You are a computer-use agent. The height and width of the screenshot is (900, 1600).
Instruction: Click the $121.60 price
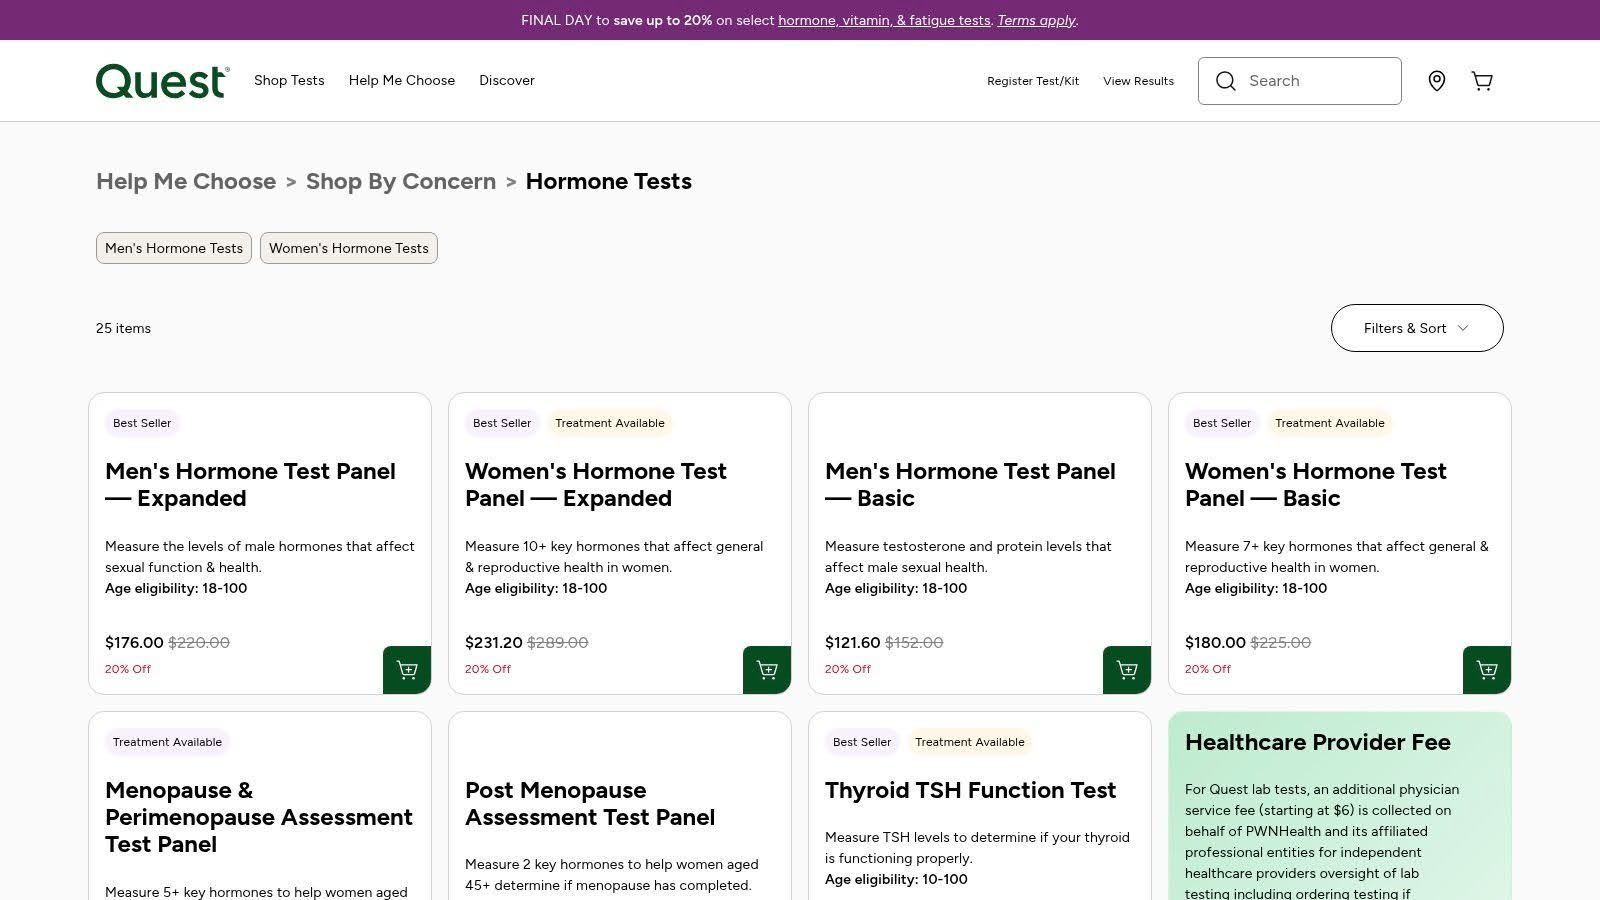(853, 643)
